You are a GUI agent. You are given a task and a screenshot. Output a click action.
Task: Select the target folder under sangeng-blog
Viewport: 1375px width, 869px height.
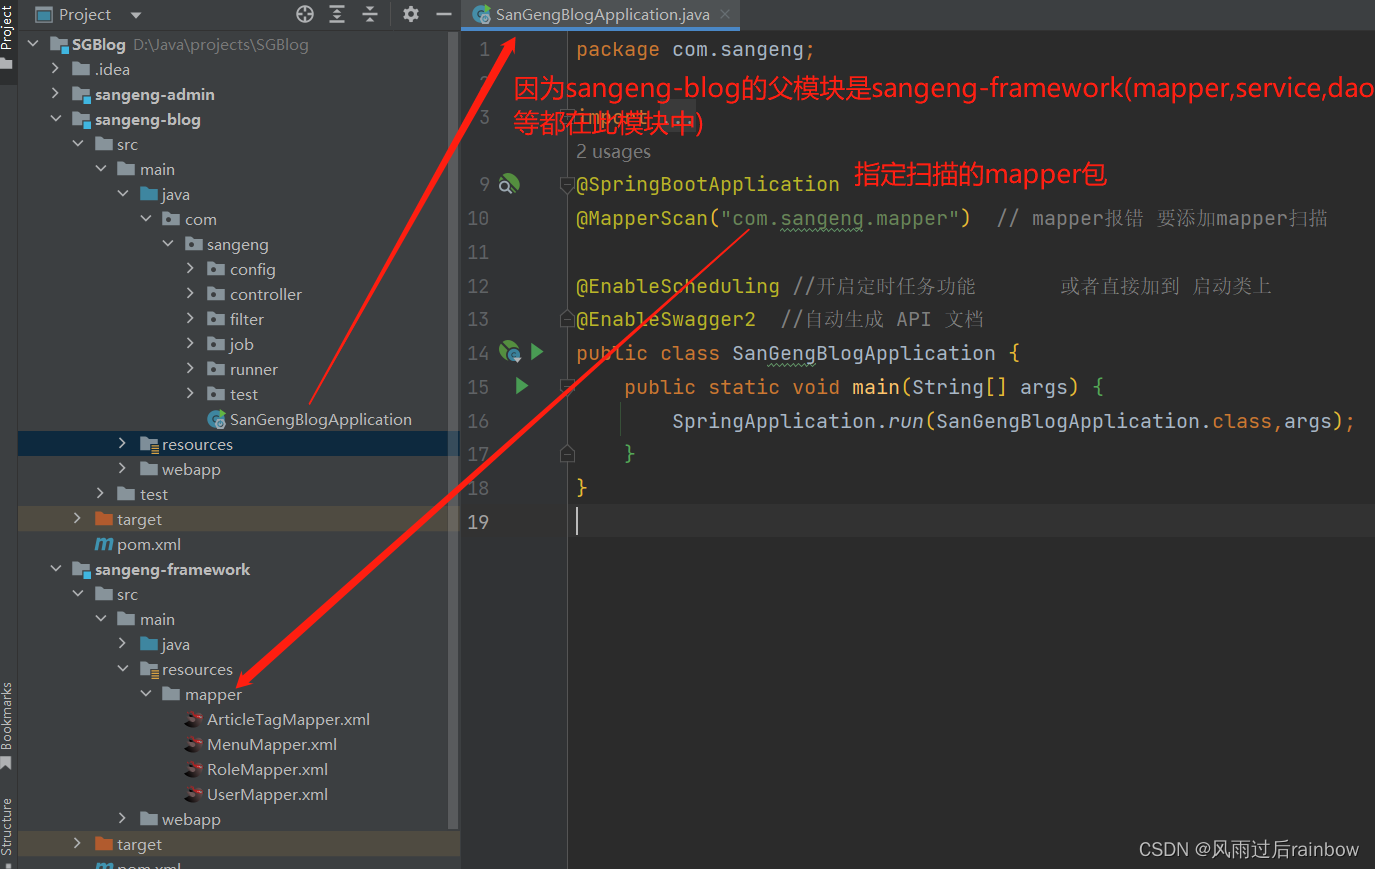[138, 519]
